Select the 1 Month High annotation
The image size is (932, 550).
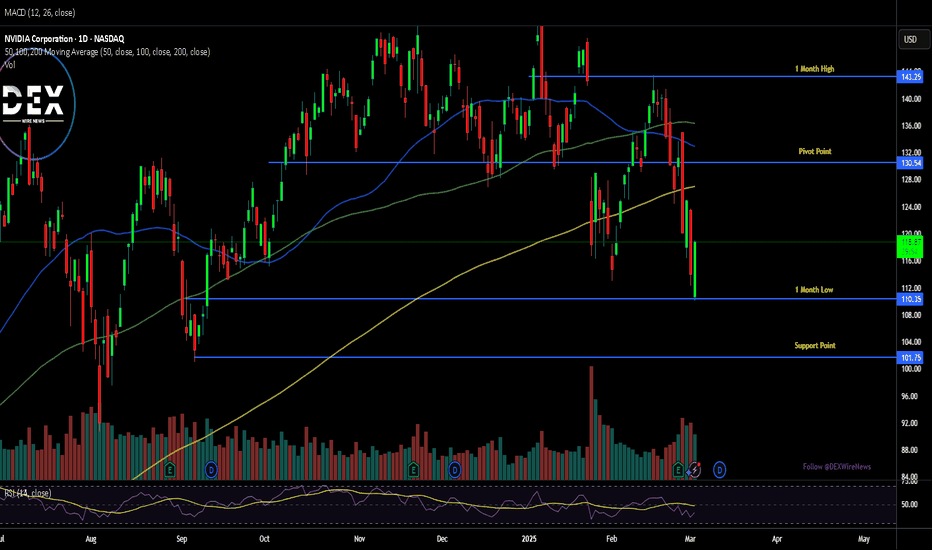click(814, 69)
